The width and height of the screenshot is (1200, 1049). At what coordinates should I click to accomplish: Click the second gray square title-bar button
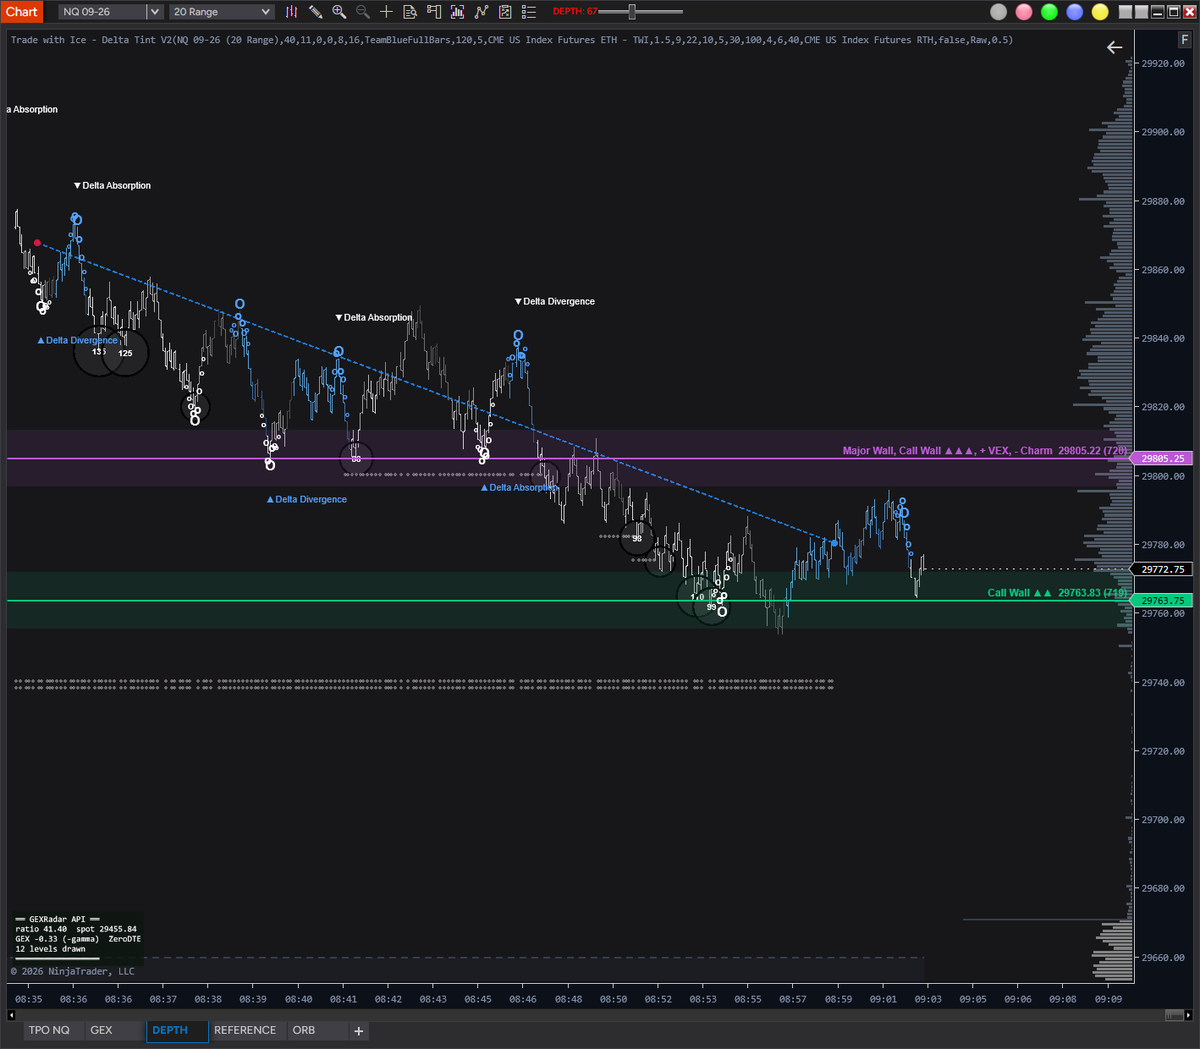click(x=1141, y=12)
